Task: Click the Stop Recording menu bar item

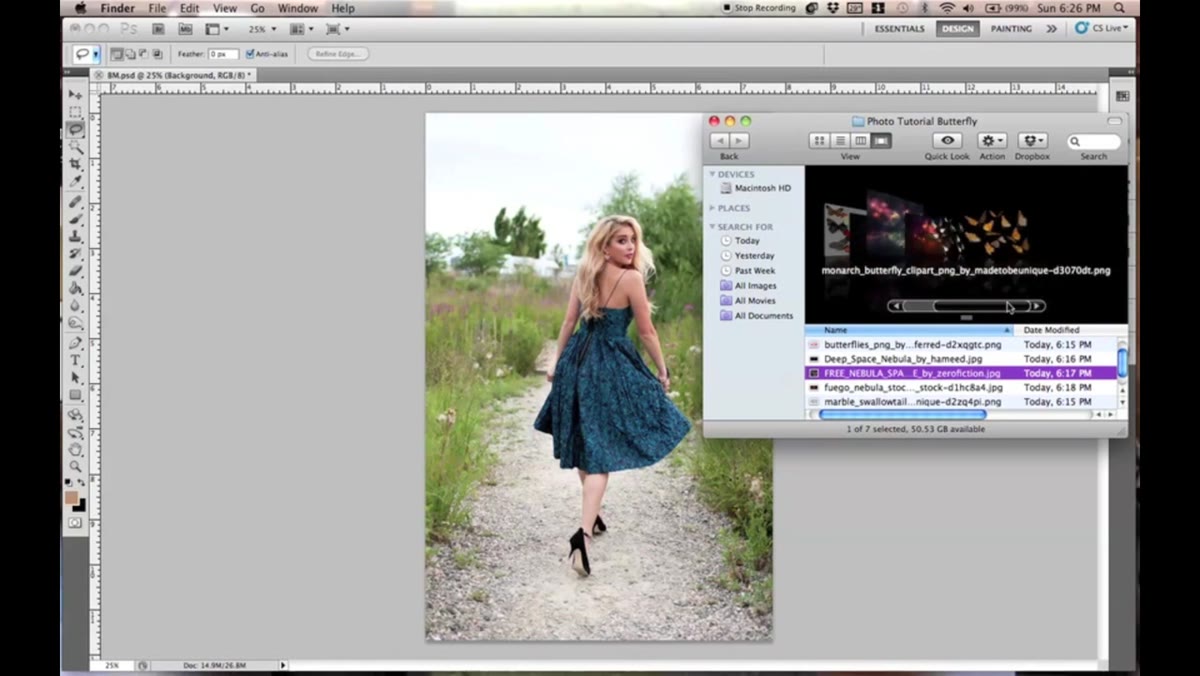Action: pyautogui.click(x=760, y=8)
